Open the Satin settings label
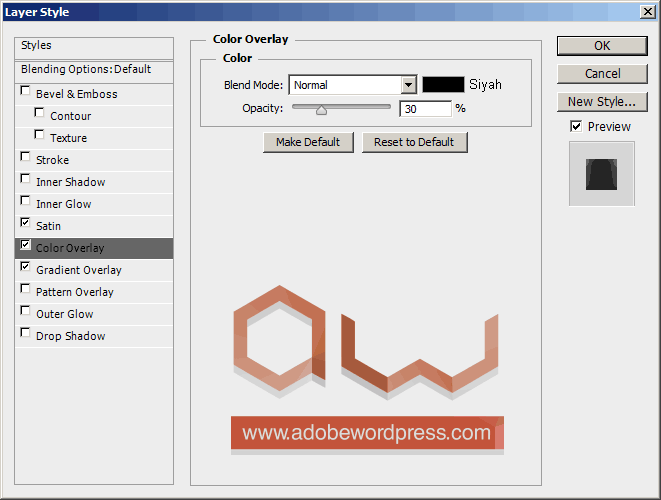The image size is (661, 500). pyautogui.click(x=48, y=226)
